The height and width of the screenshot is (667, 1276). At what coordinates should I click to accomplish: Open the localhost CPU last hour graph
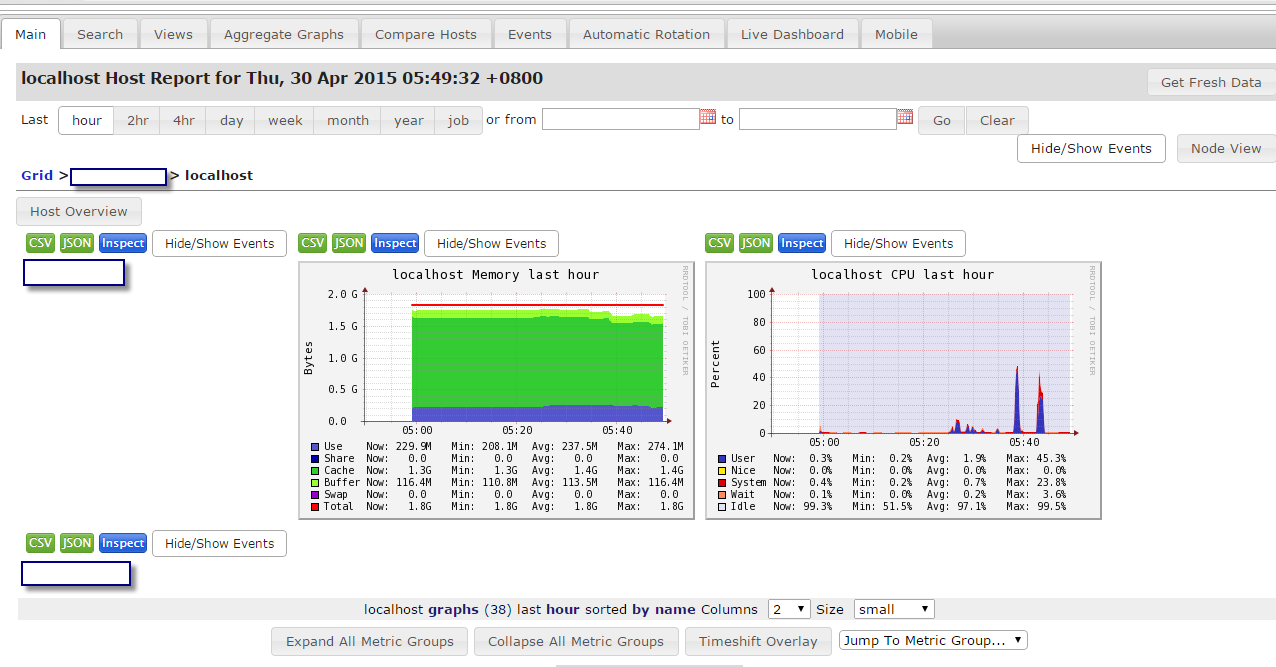click(x=903, y=391)
